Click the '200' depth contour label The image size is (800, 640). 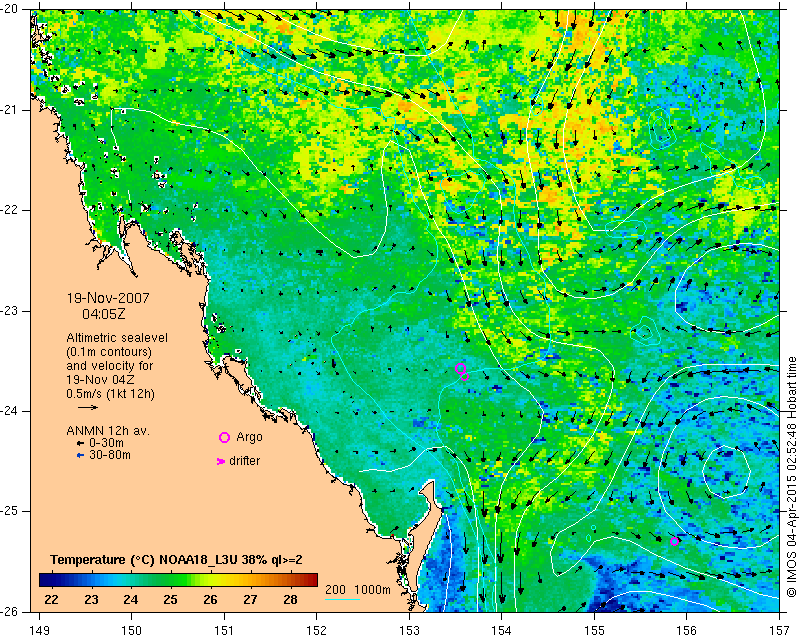[335, 589]
